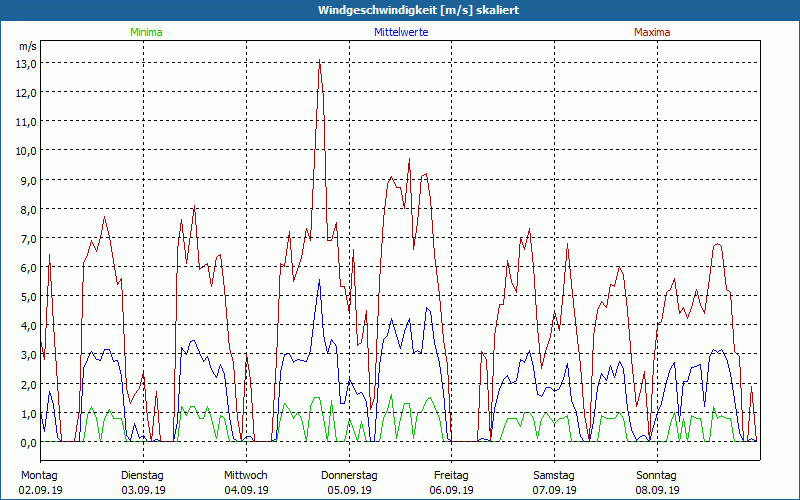Select the 0,0 y-axis value
Screen dimensions: 800x500
click(30, 443)
